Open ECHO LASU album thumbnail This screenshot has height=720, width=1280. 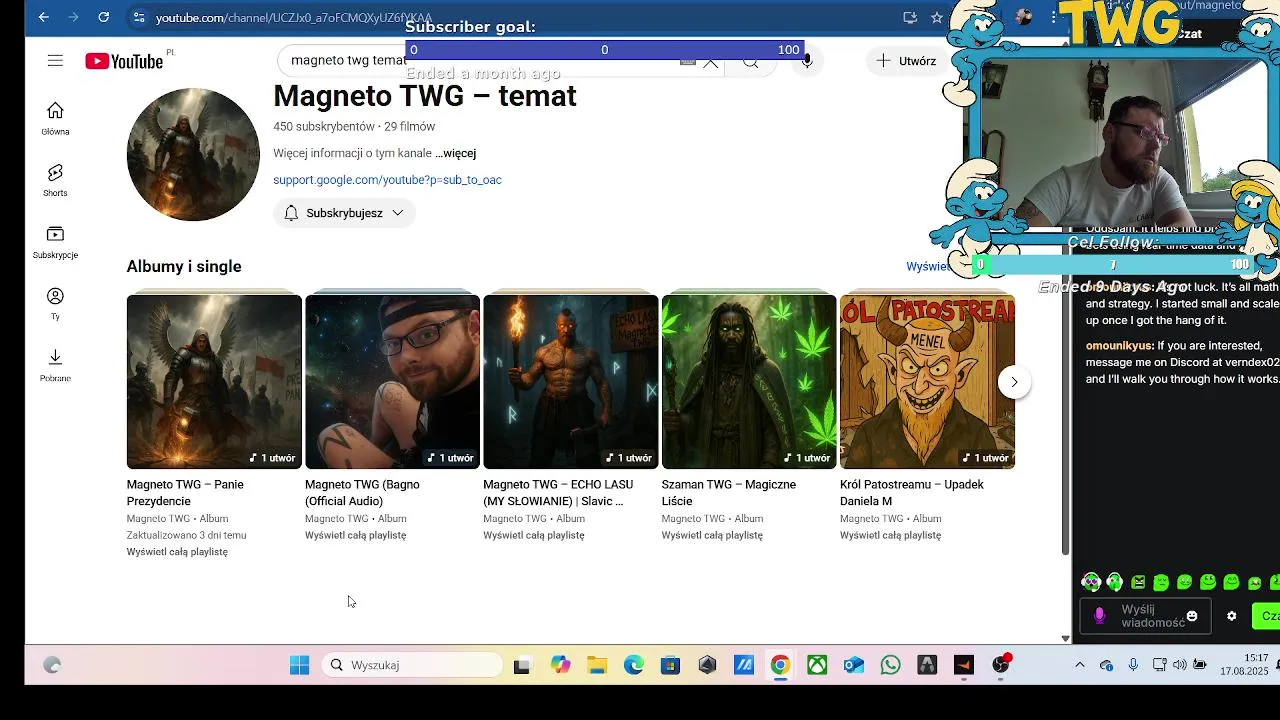click(x=571, y=381)
